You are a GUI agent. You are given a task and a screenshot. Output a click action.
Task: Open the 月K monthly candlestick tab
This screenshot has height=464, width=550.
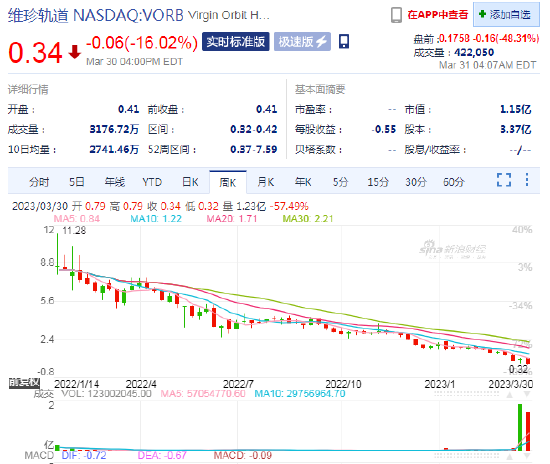pyautogui.click(x=266, y=182)
